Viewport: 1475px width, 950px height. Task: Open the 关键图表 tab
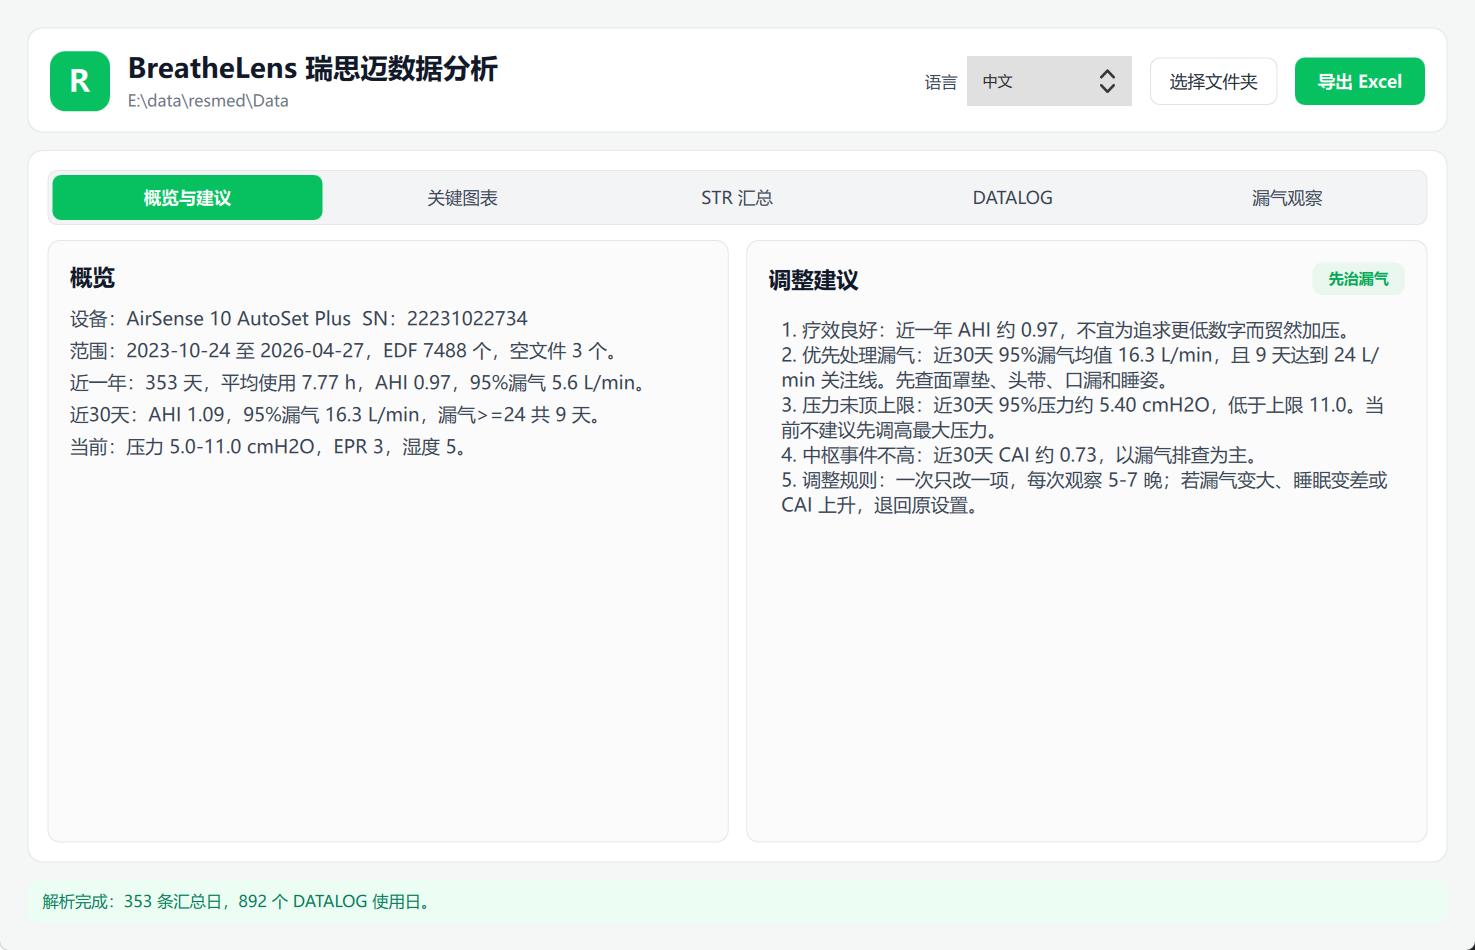(462, 198)
